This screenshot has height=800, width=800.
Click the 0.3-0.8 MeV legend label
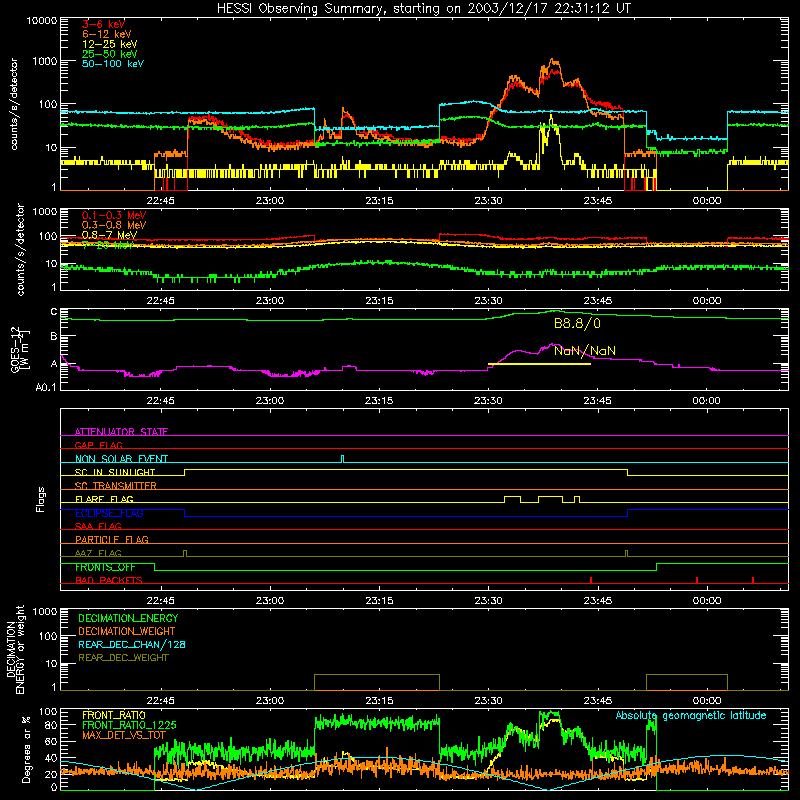coord(114,225)
